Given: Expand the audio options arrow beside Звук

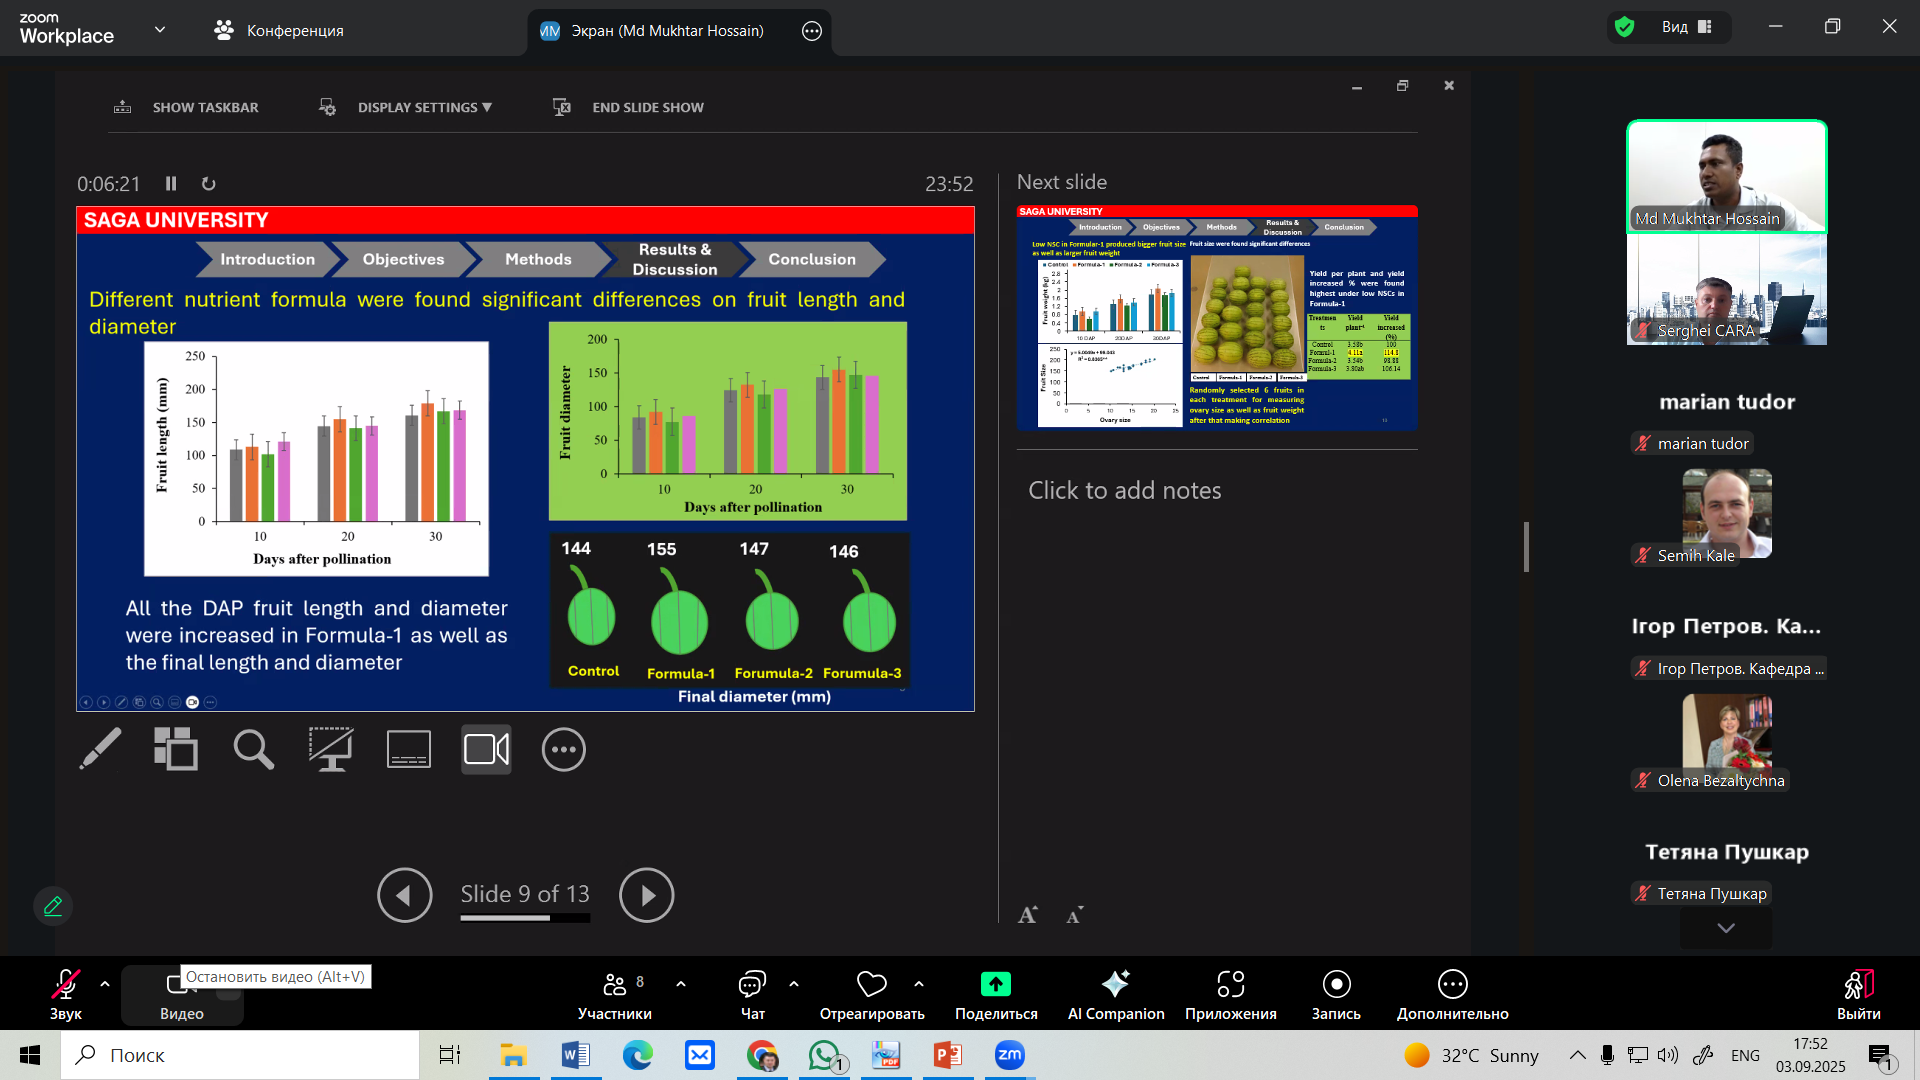Looking at the screenshot, I should tap(105, 984).
